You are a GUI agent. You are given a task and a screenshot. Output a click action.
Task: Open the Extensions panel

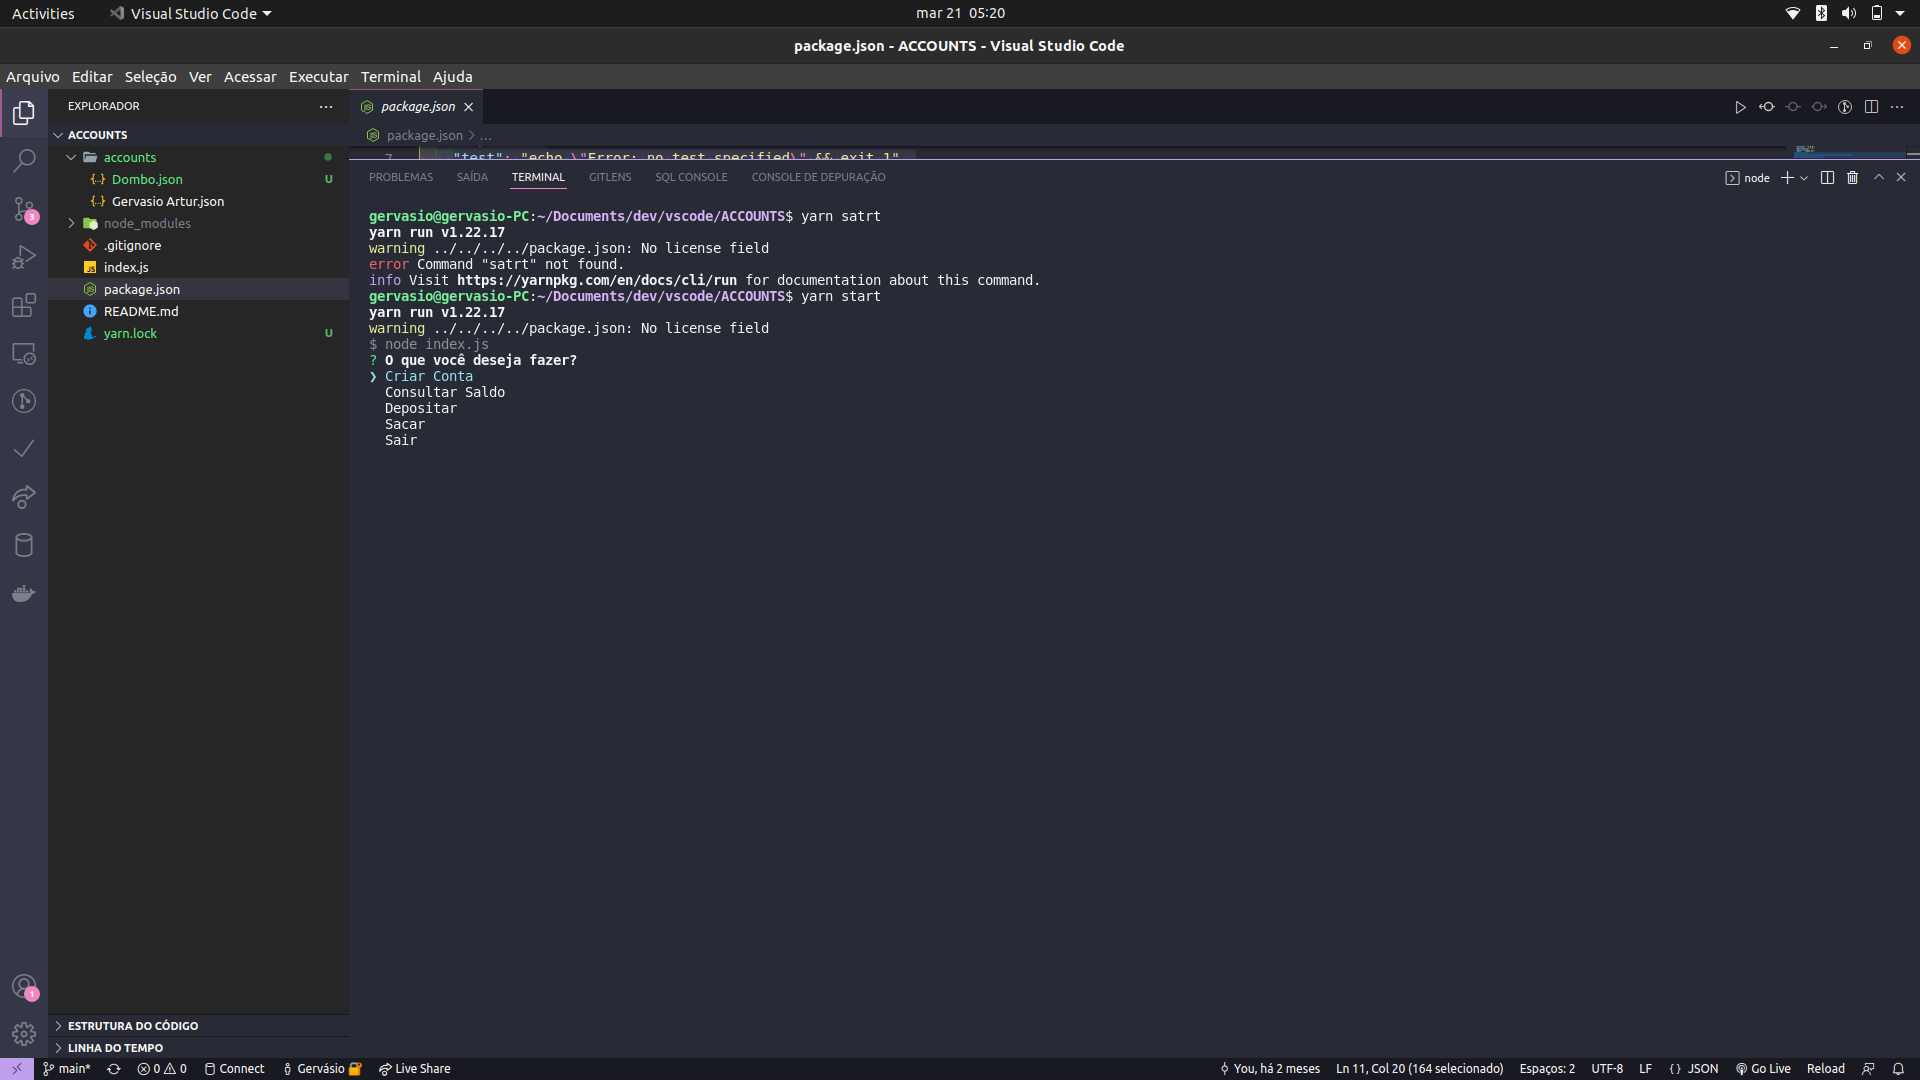coord(24,305)
